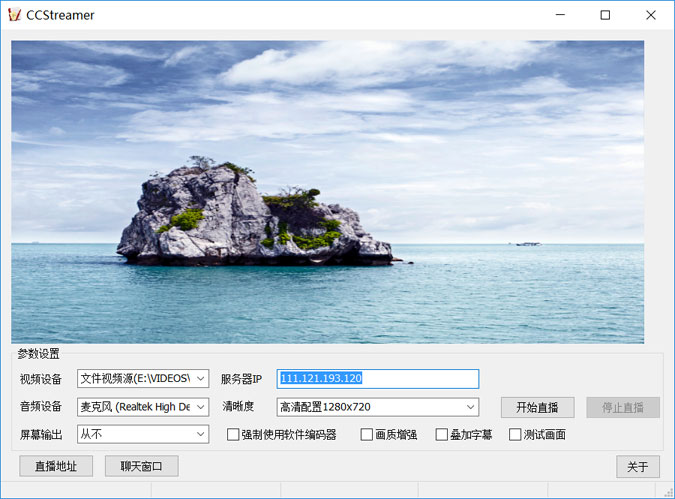Minimize the CCStreamer window
675x499 pixels.
point(560,15)
